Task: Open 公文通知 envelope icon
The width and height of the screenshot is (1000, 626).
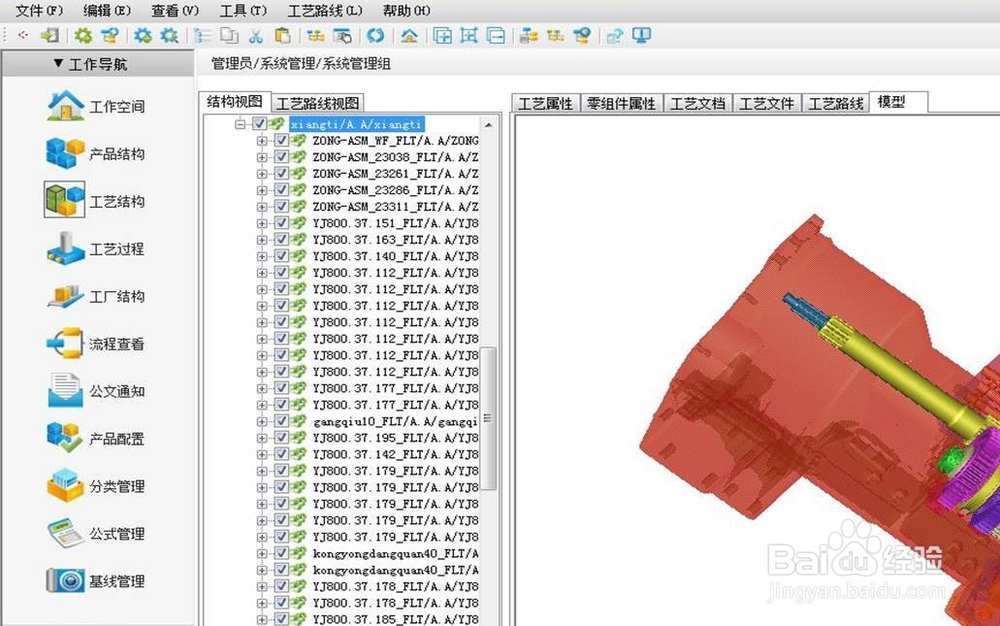Action: point(65,391)
